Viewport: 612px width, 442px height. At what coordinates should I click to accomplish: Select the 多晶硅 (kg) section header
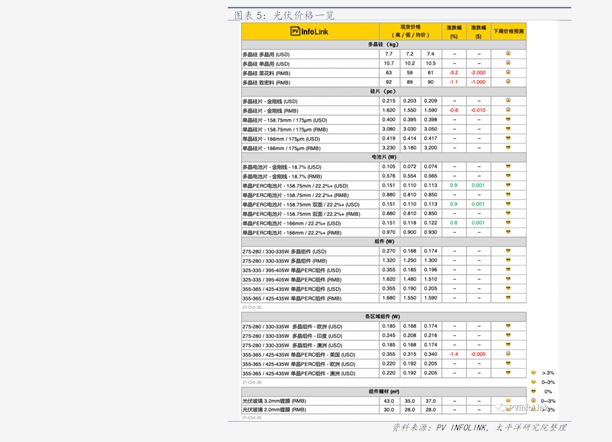click(x=384, y=45)
